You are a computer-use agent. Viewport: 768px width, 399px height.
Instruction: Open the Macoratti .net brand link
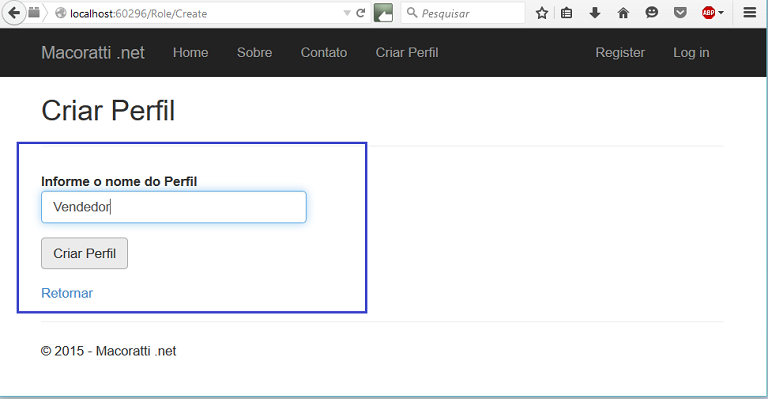pyautogui.click(x=93, y=52)
